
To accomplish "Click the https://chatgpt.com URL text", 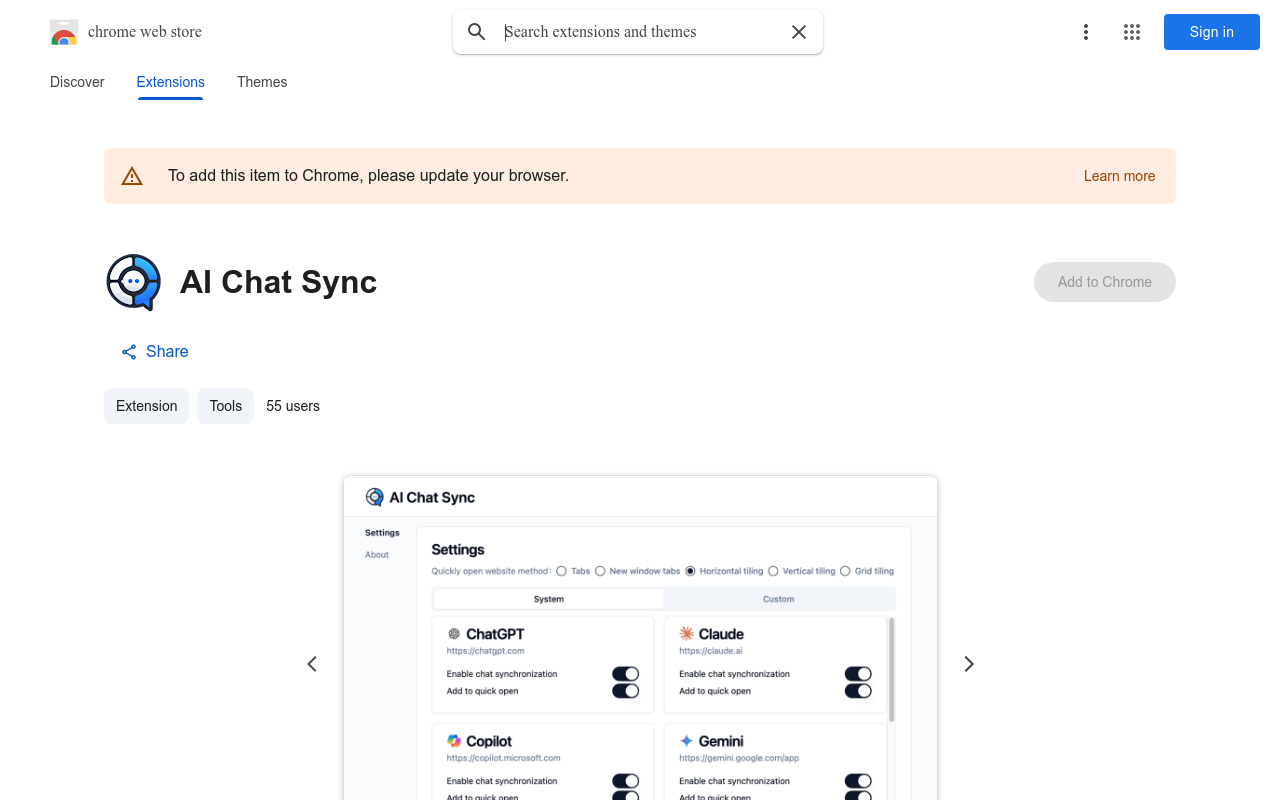I will click(x=485, y=651).
